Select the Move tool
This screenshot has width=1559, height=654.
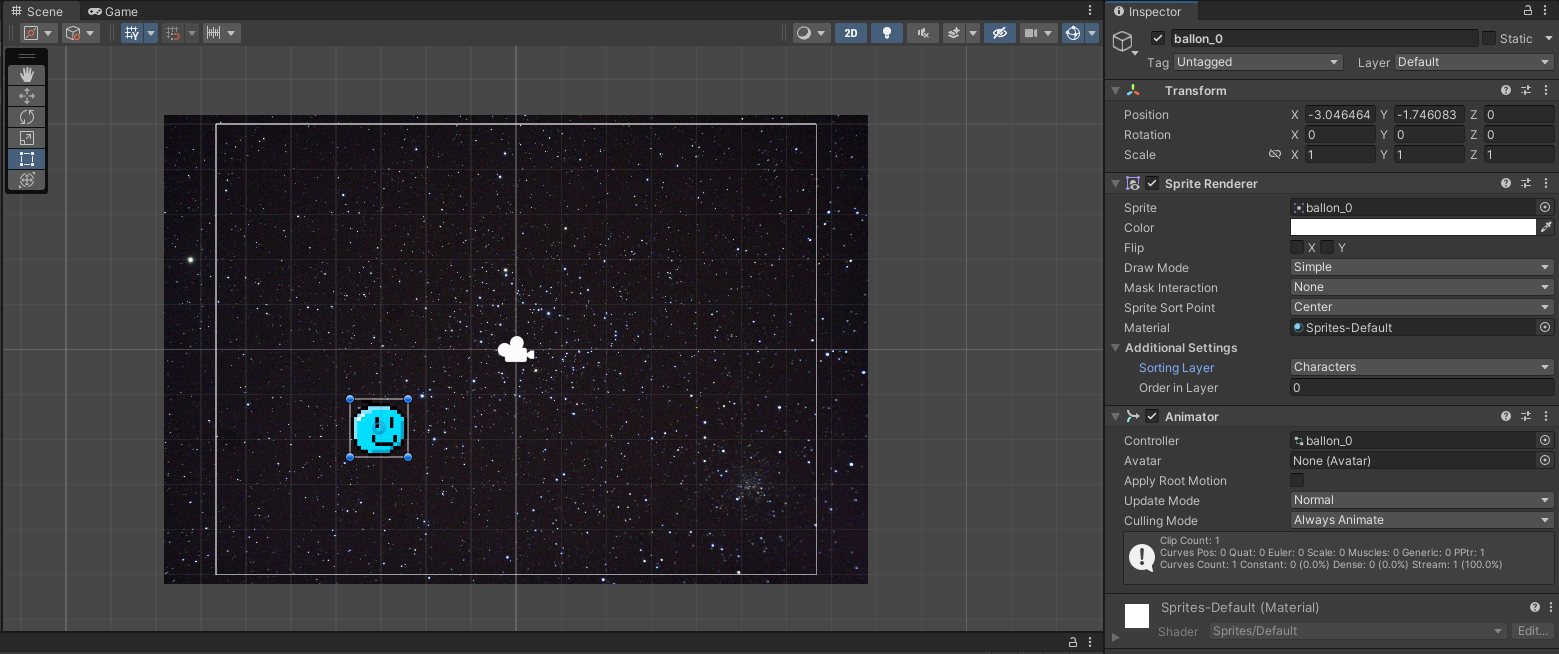coord(27,96)
